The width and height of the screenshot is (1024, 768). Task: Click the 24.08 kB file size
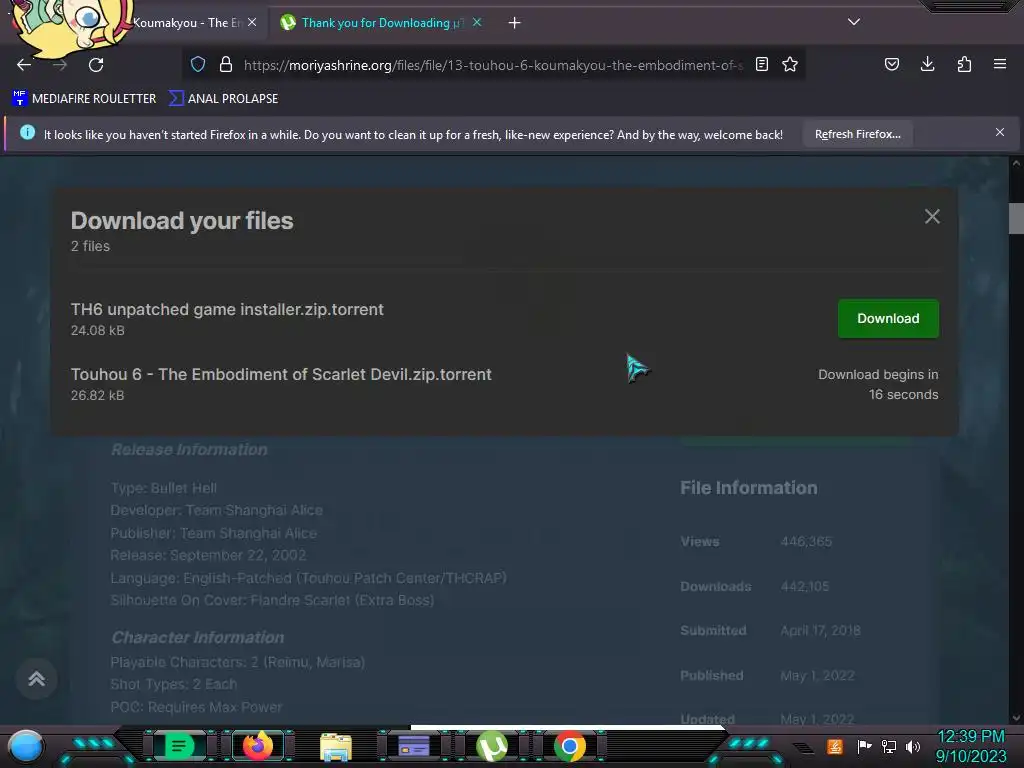[x=97, y=330]
